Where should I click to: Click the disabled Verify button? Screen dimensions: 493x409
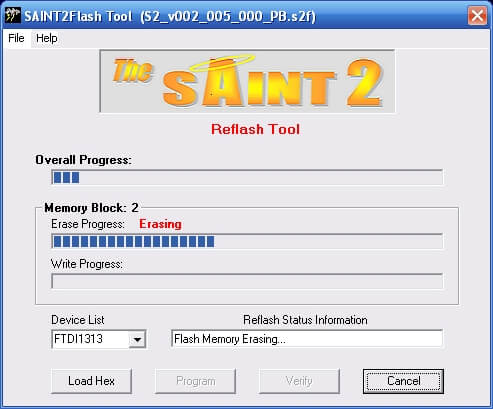299,381
